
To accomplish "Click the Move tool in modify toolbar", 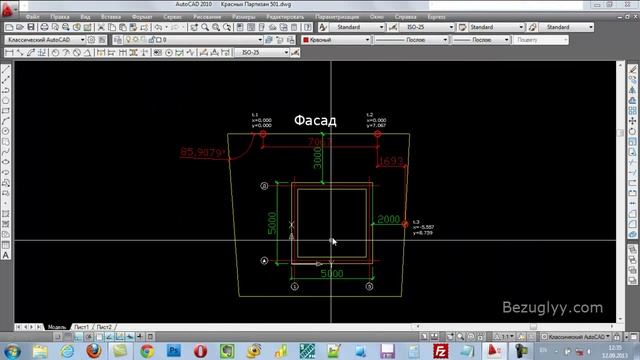I will pos(632,121).
